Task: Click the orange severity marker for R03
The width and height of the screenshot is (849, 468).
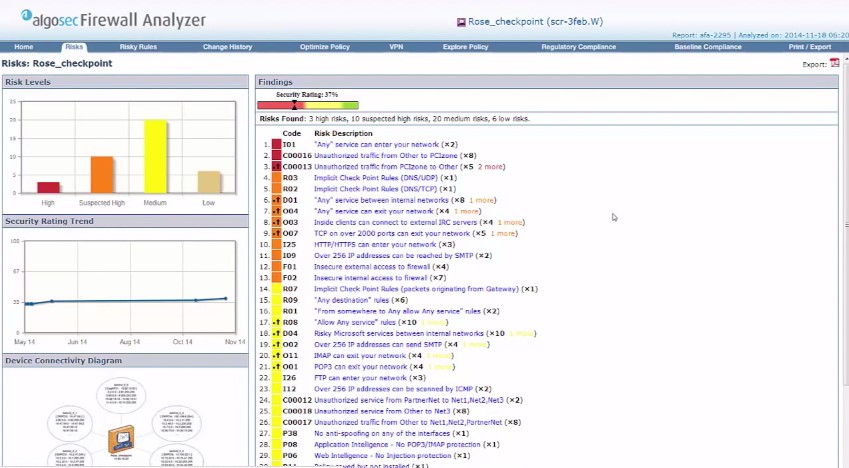Action: [x=276, y=178]
